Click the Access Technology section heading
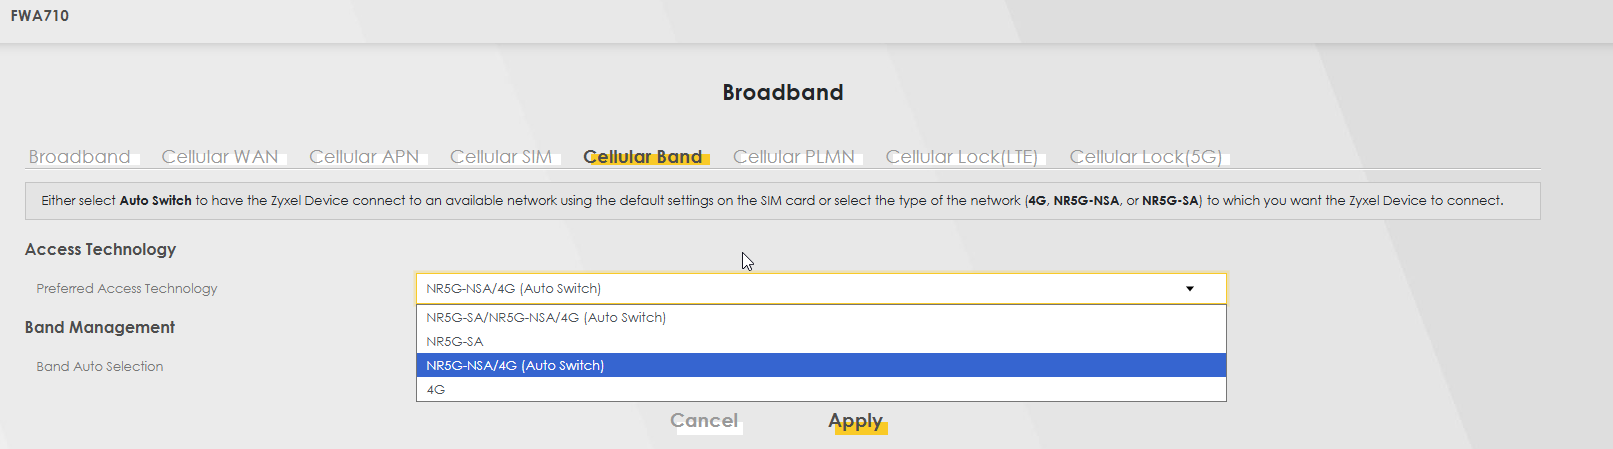Viewport: 1613px width, 449px height. (100, 250)
